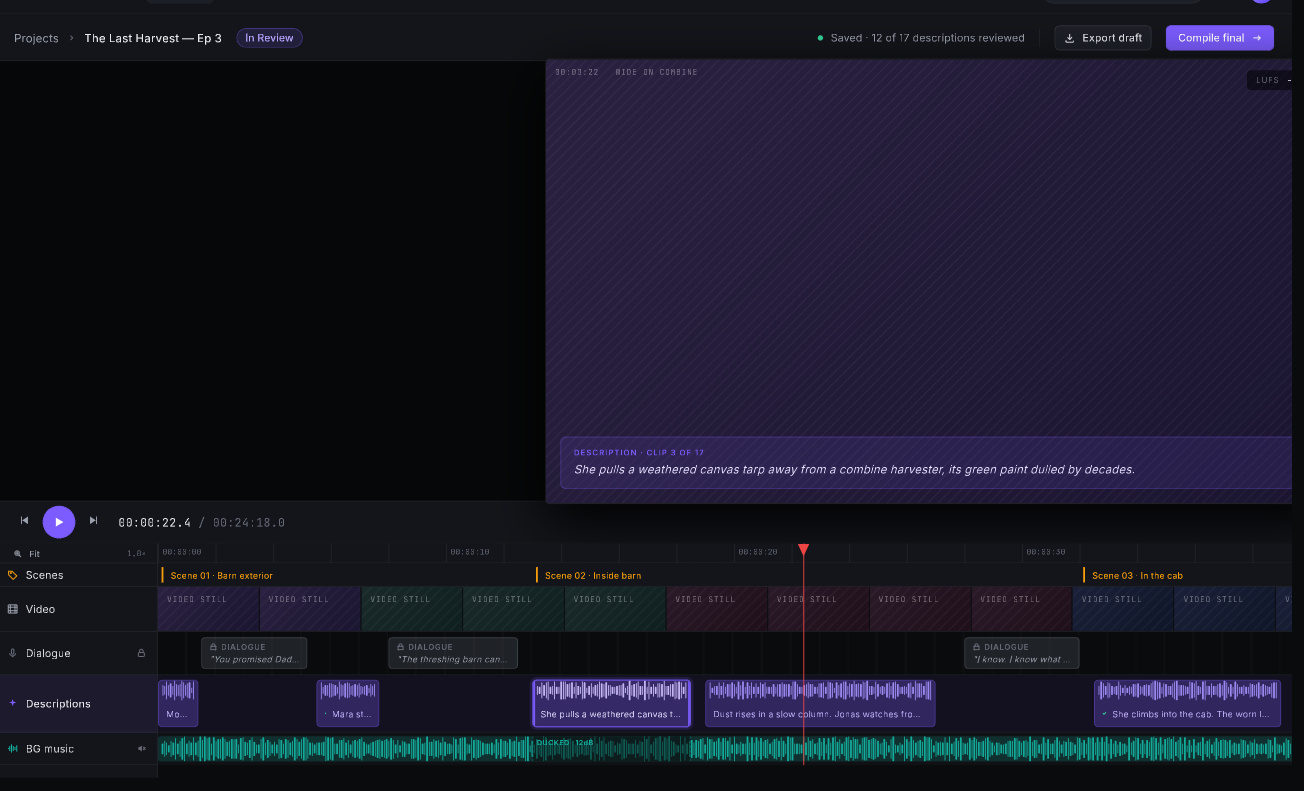Image resolution: width=1304 pixels, height=791 pixels.
Task: Jump to Scene 01 · Barn exterior marker
Action: point(217,575)
